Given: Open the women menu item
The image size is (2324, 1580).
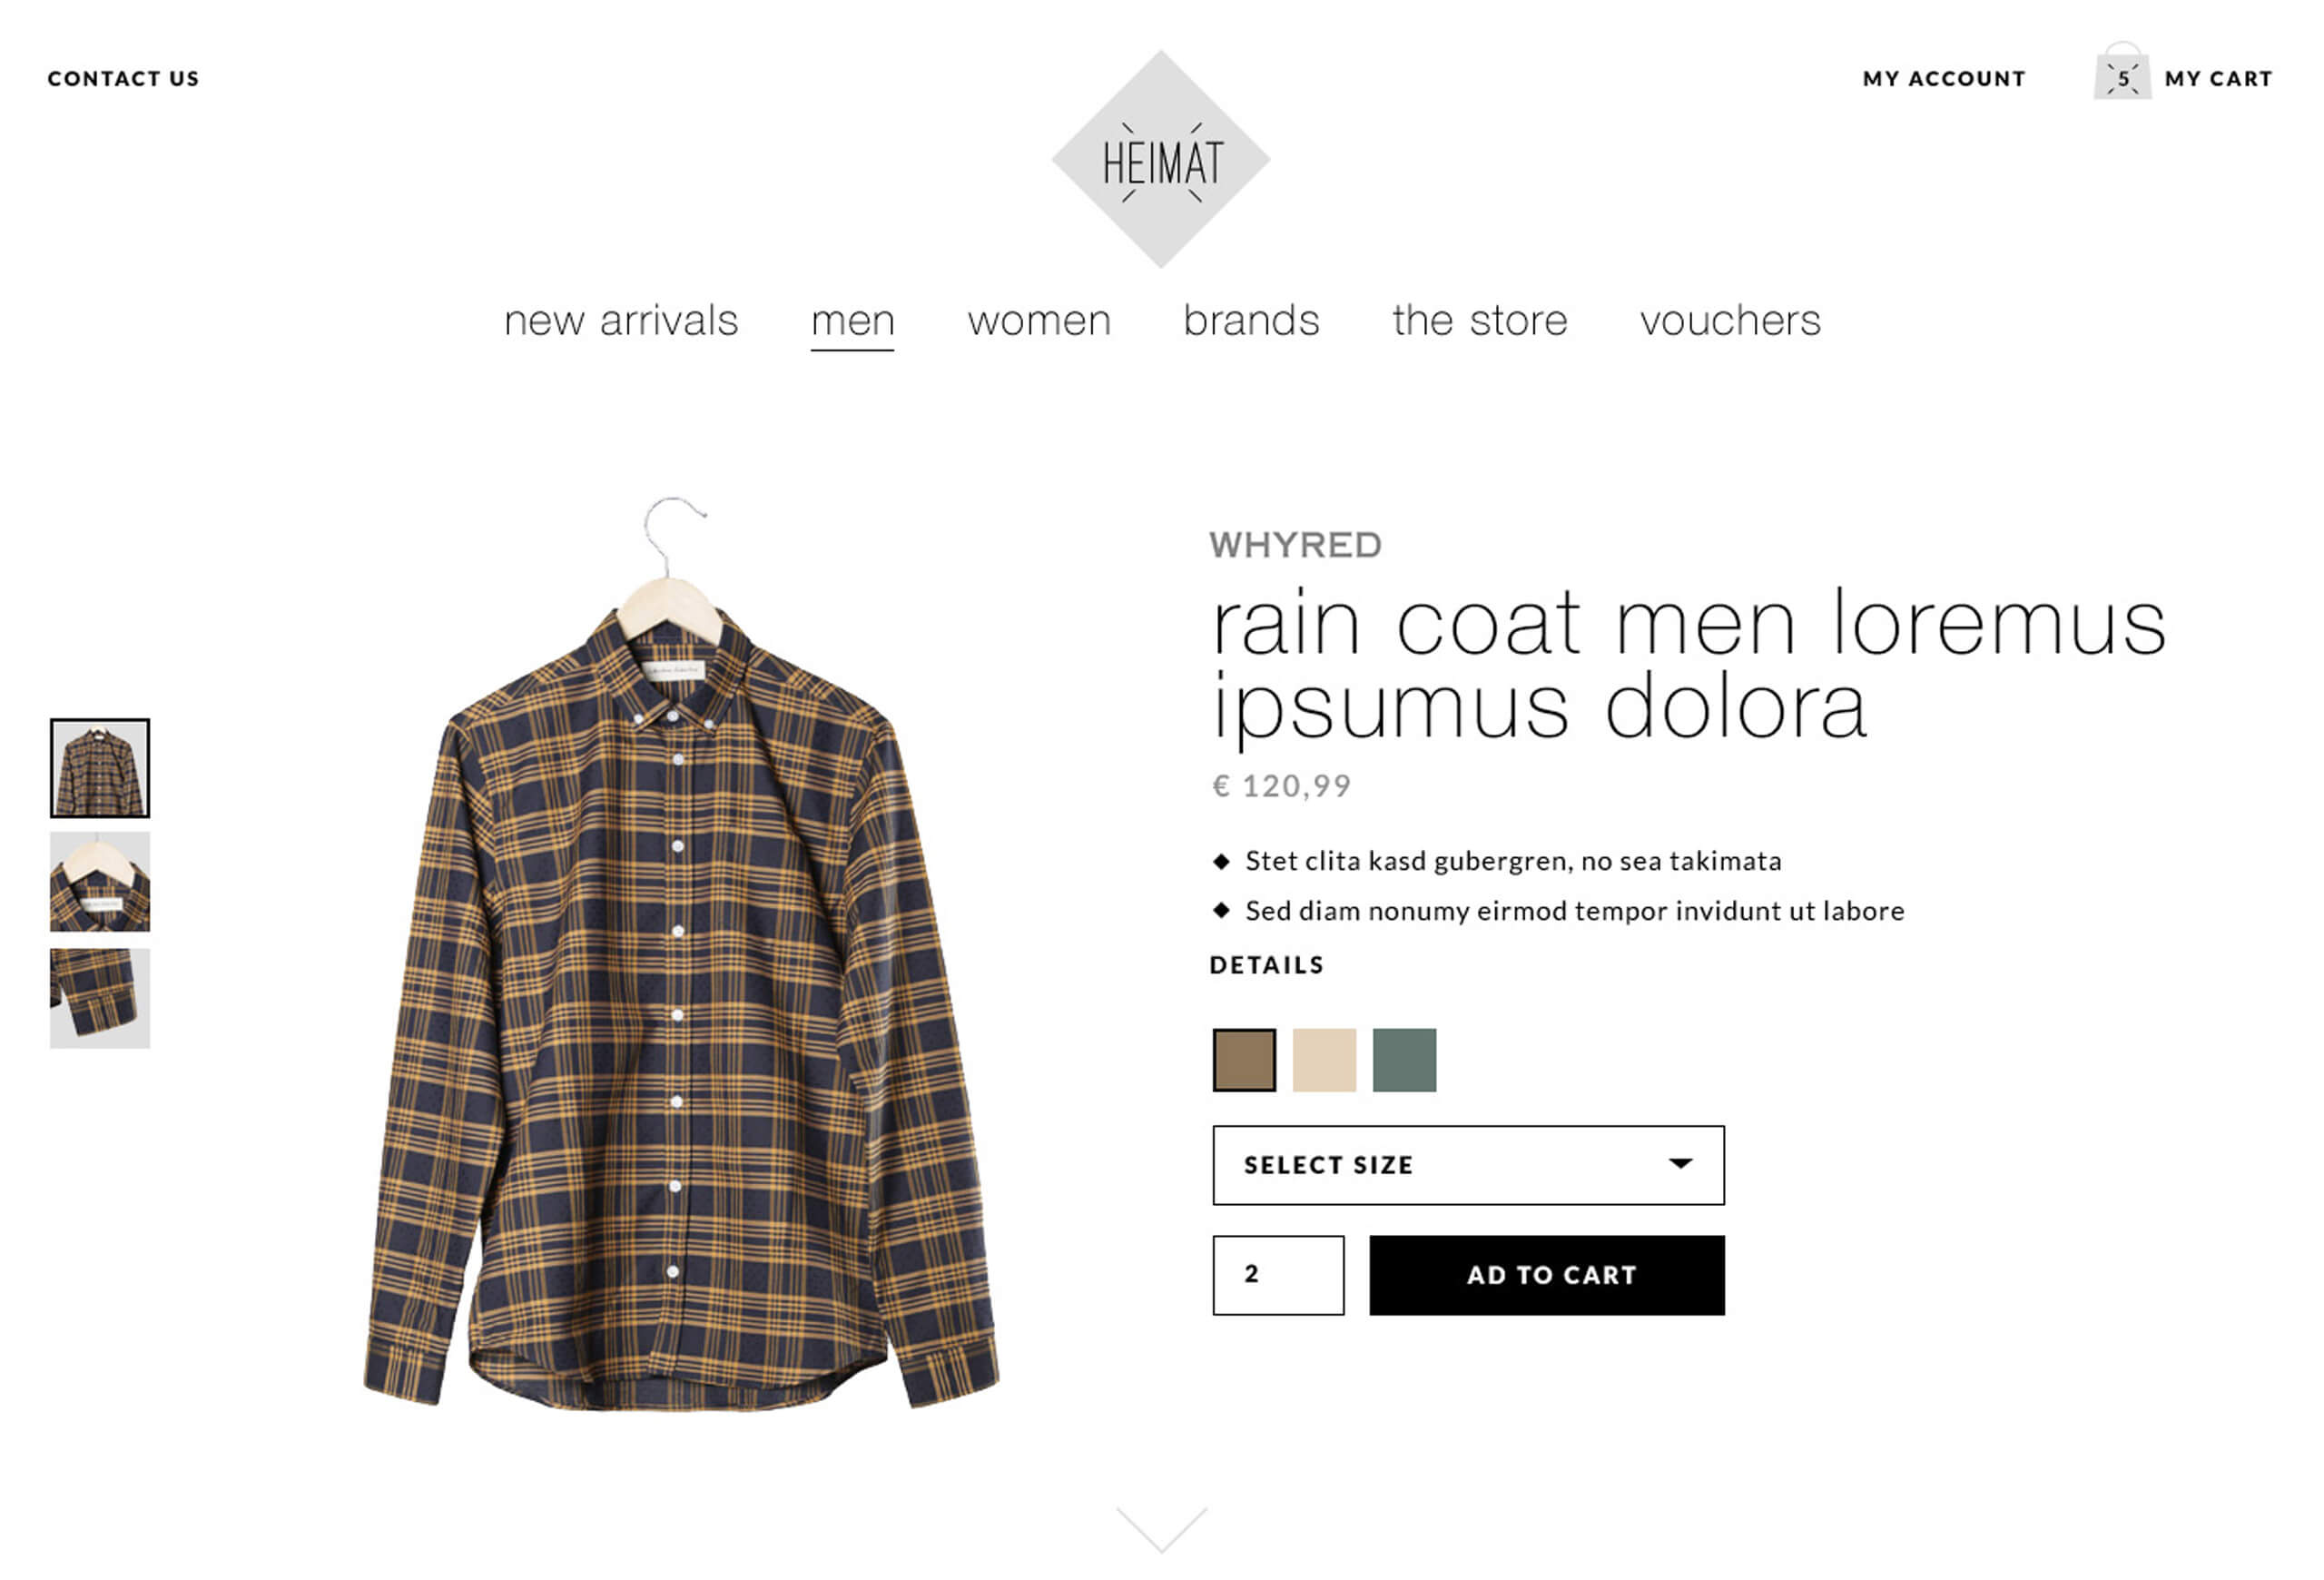Looking at the screenshot, I should [1039, 321].
